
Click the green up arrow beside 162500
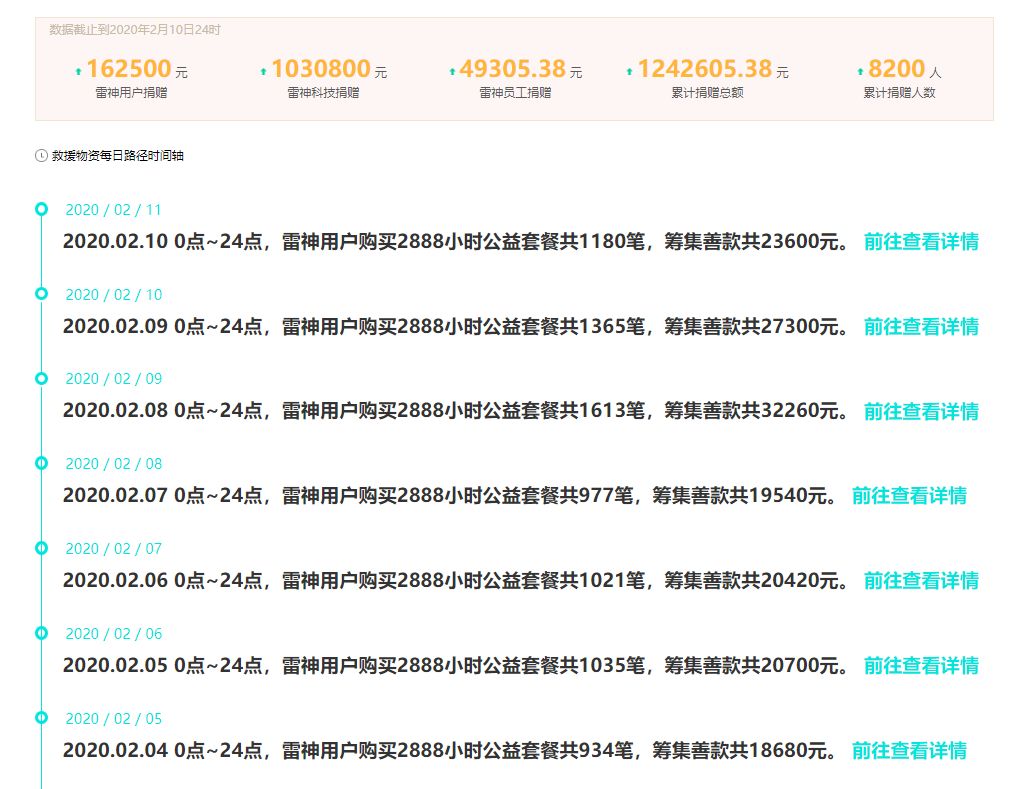pos(79,72)
